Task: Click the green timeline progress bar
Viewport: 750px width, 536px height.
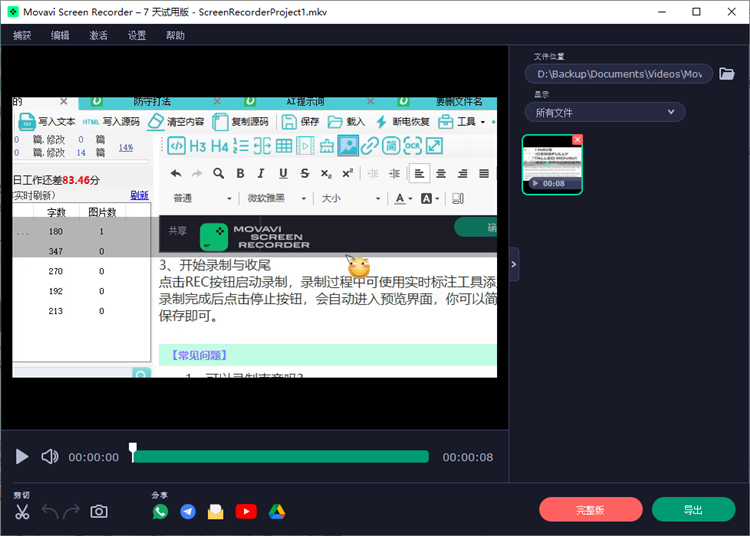Action: click(x=281, y=457)
